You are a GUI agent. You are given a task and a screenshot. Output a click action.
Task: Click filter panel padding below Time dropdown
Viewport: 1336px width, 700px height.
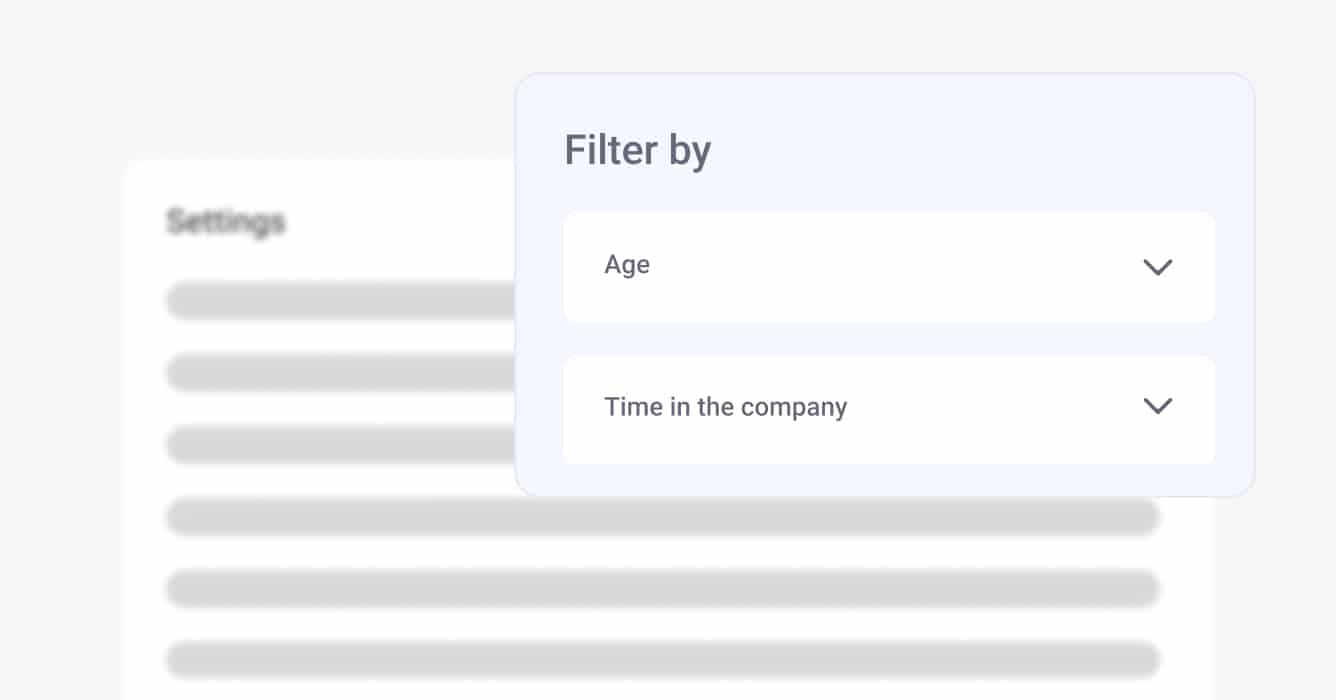click(888, 480)
